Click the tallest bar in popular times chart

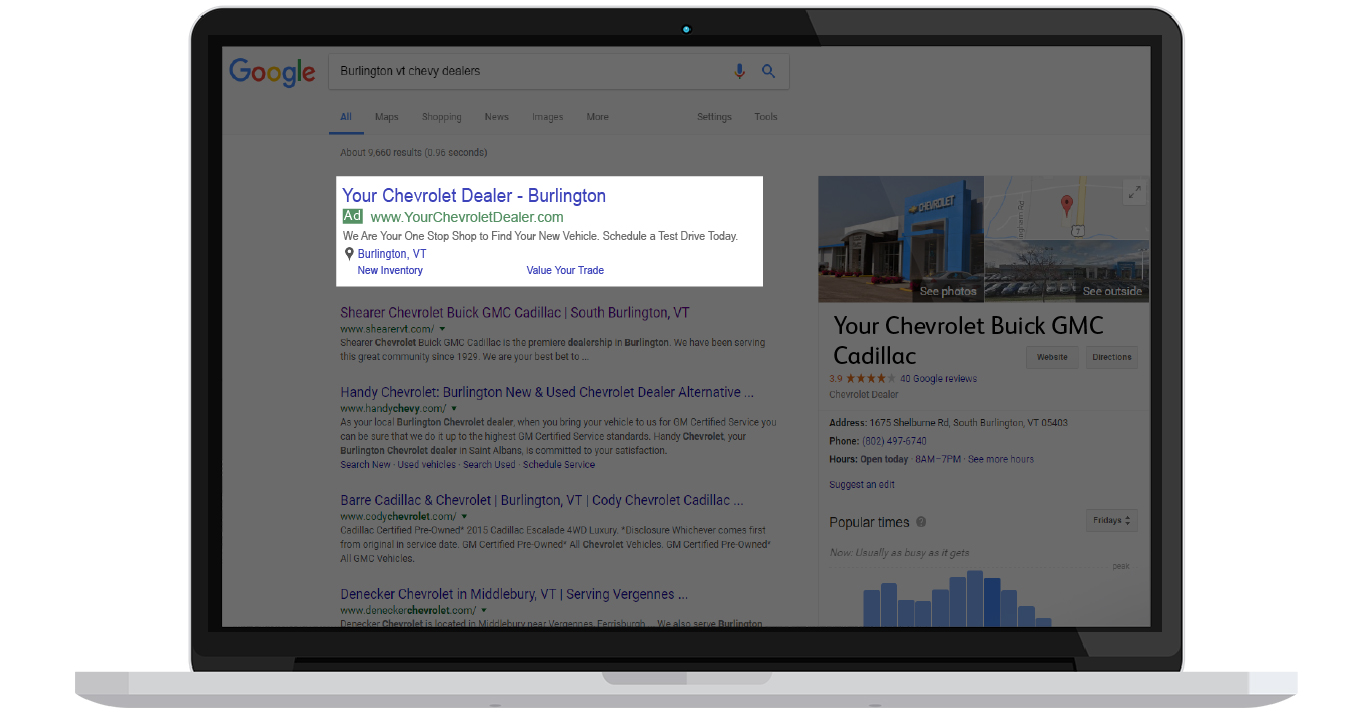[975, 599]
